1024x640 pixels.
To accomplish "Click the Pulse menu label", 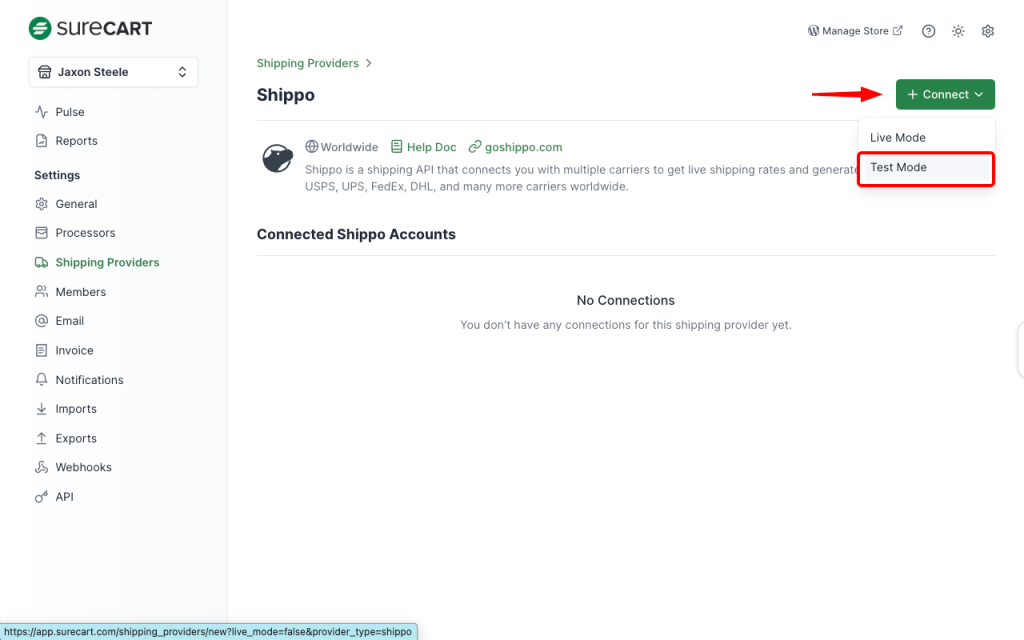I will coord(70,112).
